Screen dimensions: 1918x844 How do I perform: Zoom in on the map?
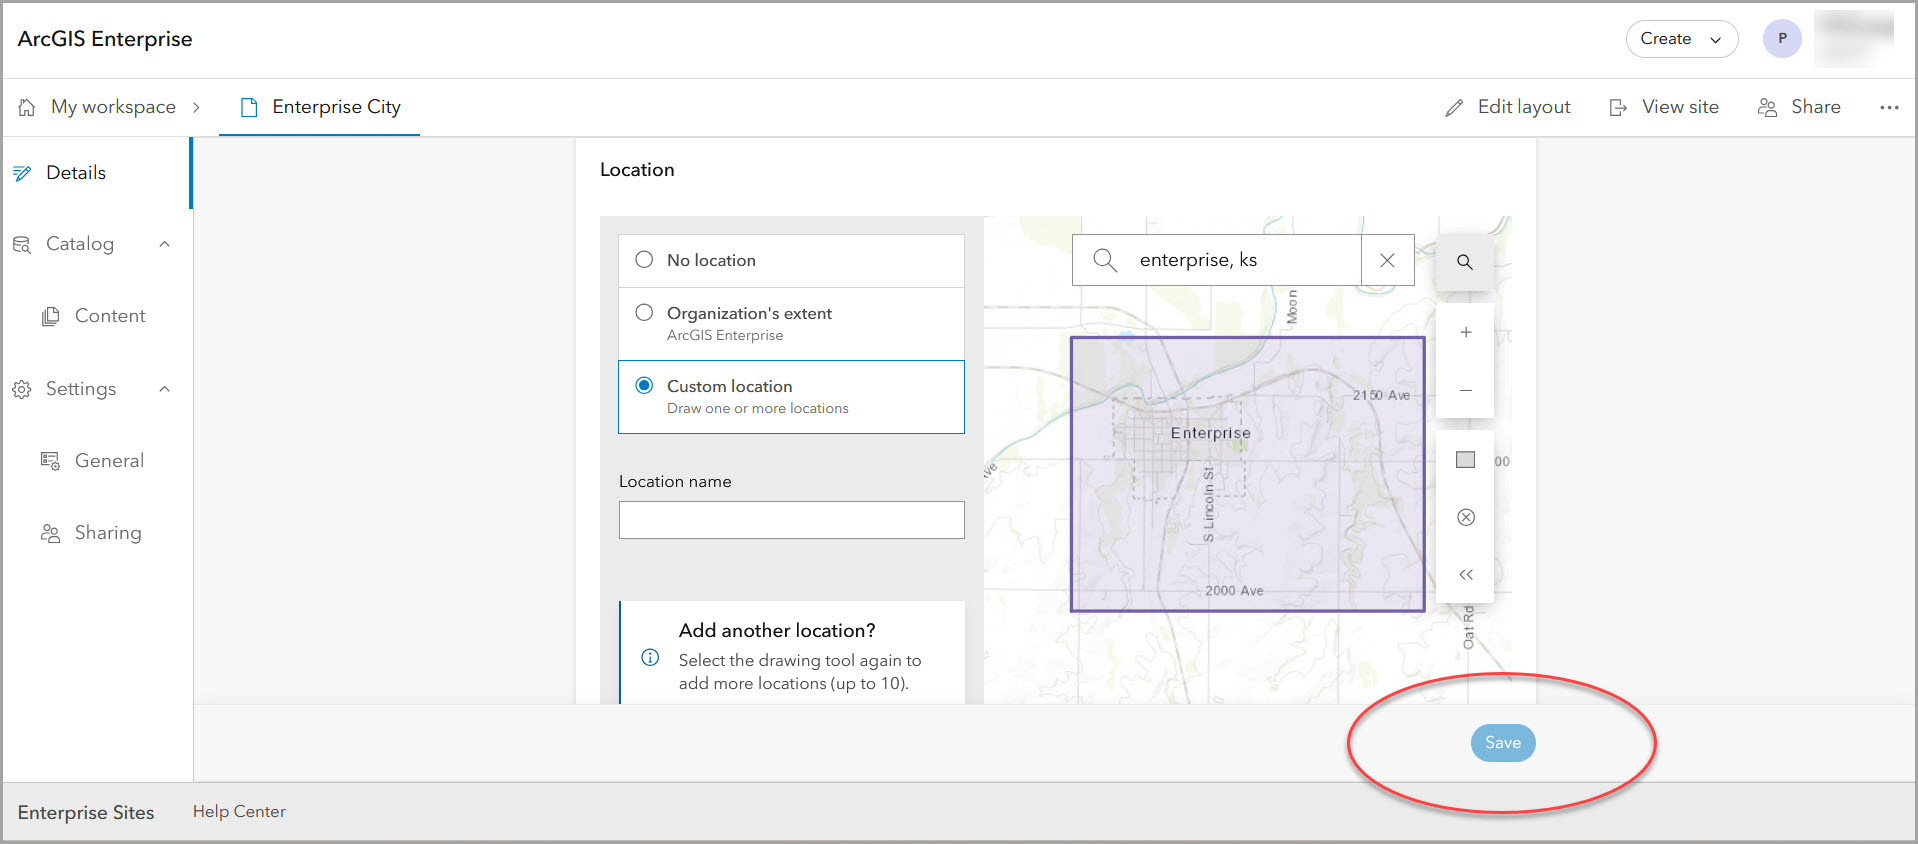1465,333
